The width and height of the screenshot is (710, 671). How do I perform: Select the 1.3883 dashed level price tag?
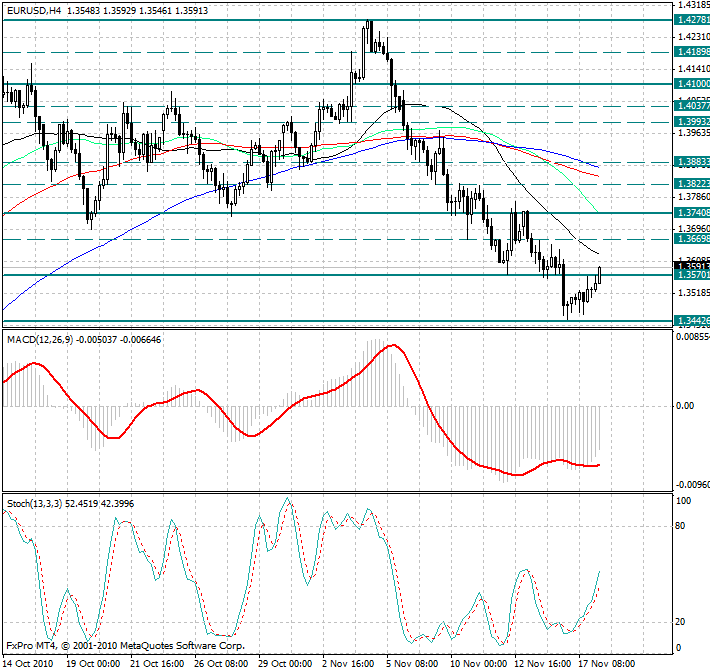(691, 161)
